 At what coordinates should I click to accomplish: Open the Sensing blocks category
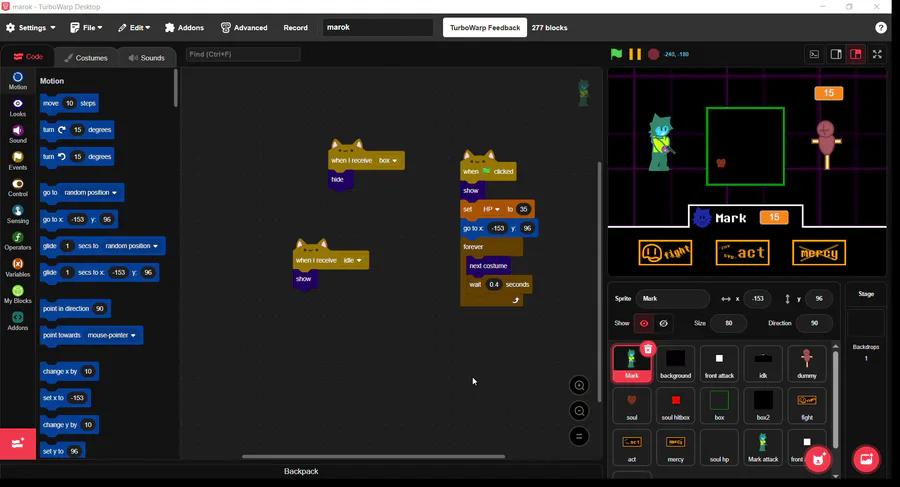tap(18, 214)
